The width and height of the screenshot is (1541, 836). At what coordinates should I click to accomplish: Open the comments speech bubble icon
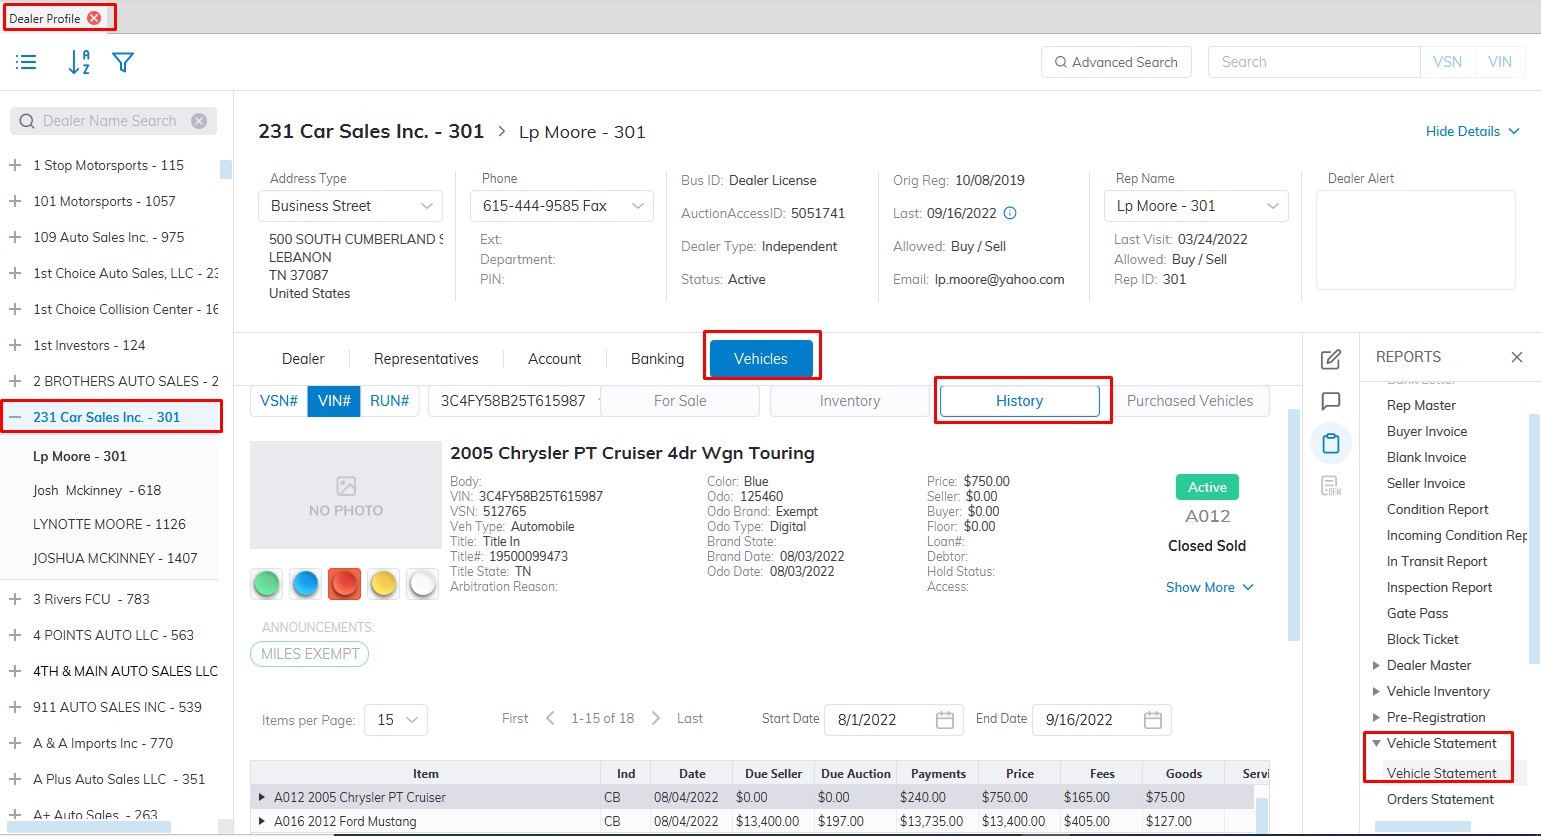pos(1330,401)
